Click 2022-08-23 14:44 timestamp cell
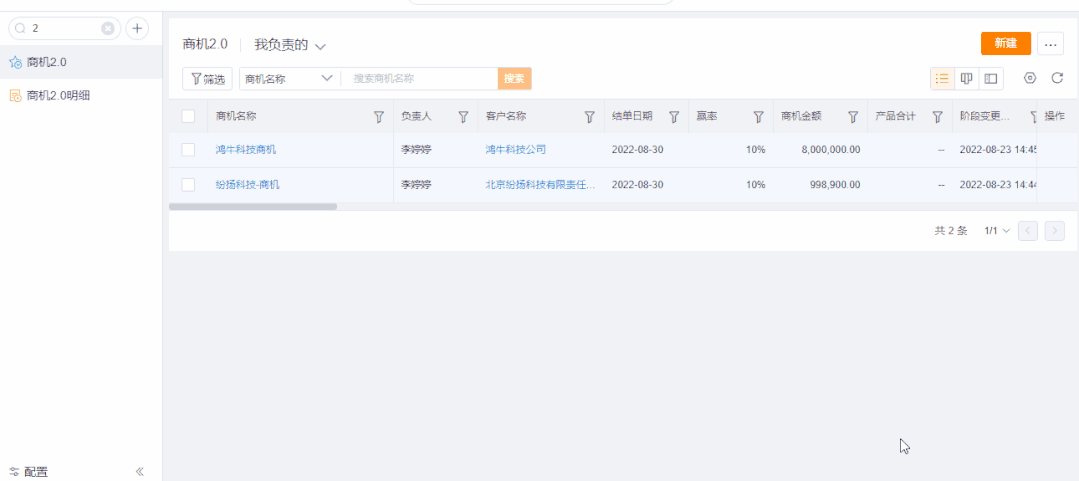This screenshot has height=481, width=1079. pos(998,184)
